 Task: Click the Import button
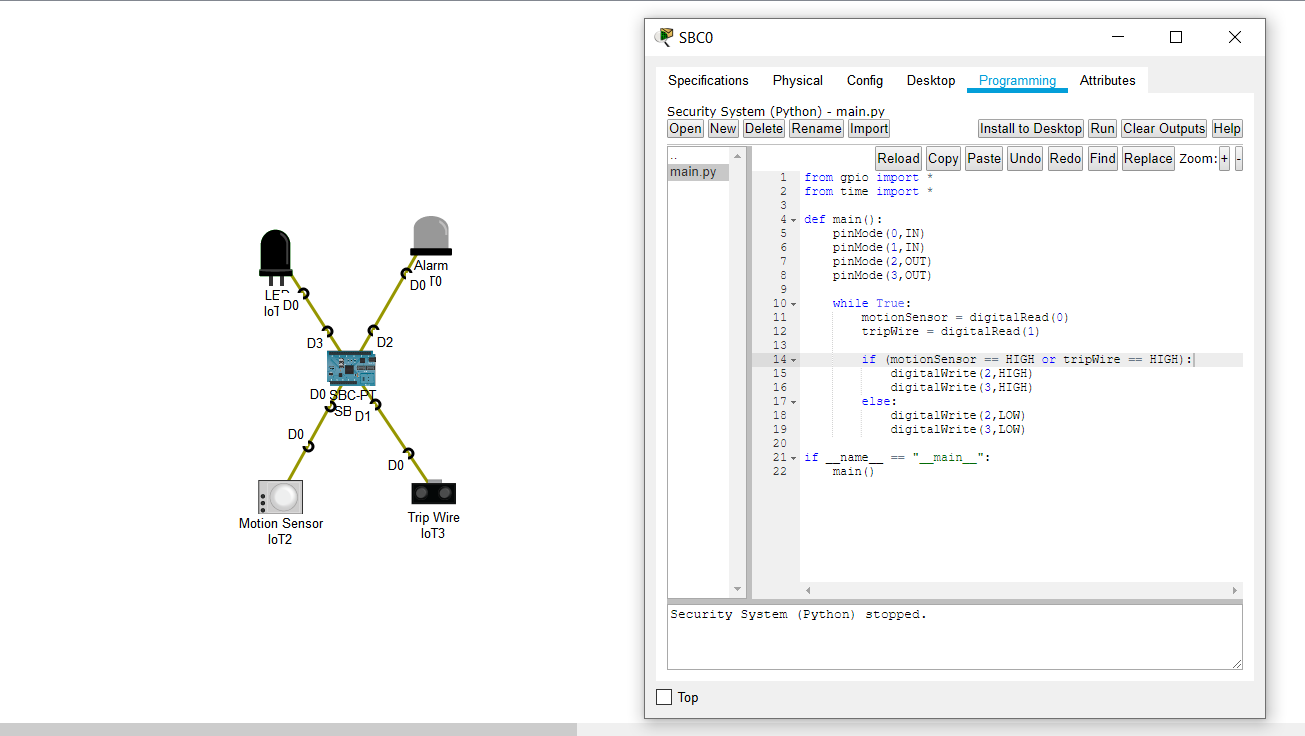[869, 128]
